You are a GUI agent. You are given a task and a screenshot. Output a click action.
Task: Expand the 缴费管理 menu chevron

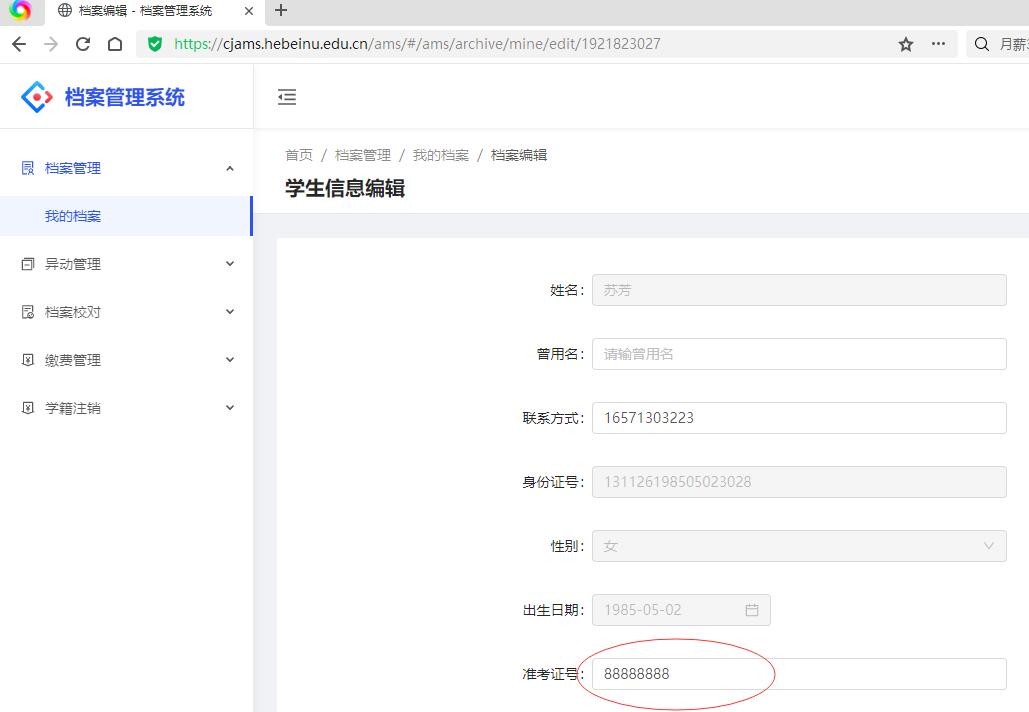pos(230,360)
